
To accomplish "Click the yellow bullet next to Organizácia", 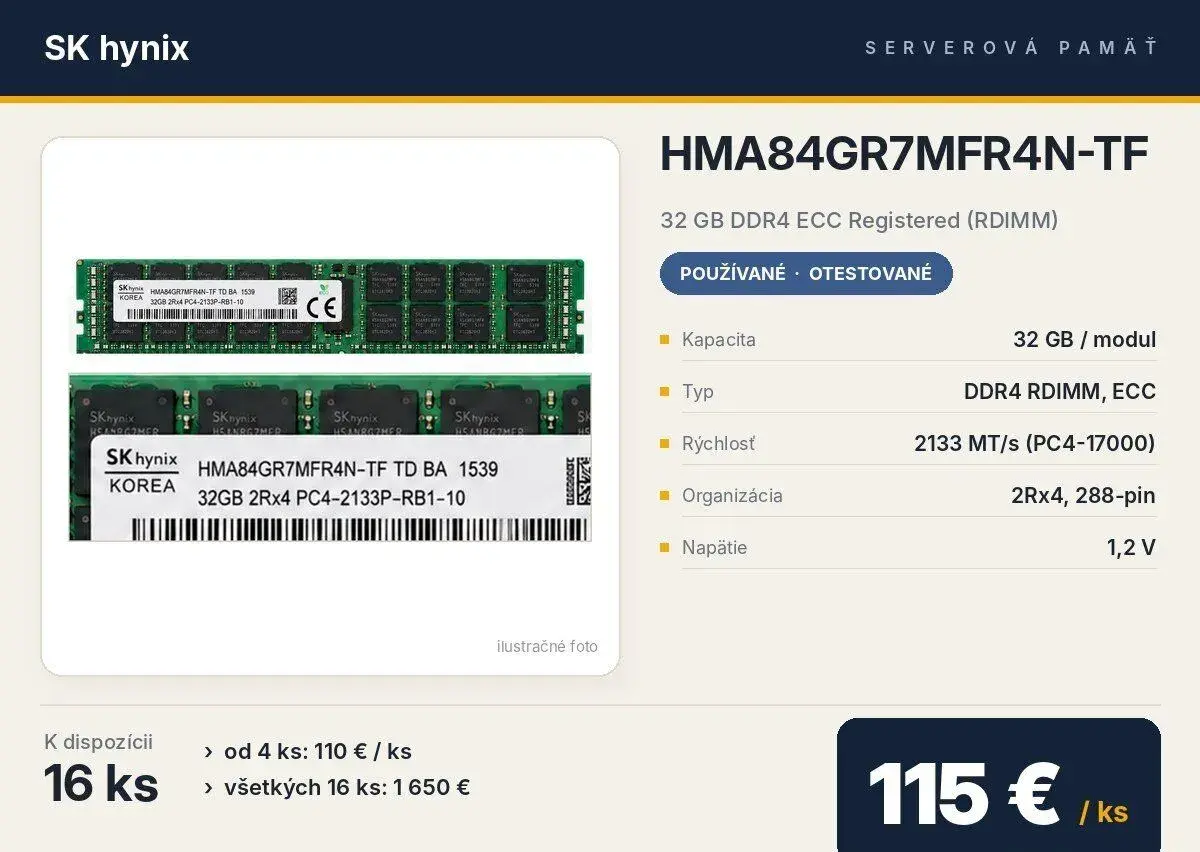I will coord(664,495).
